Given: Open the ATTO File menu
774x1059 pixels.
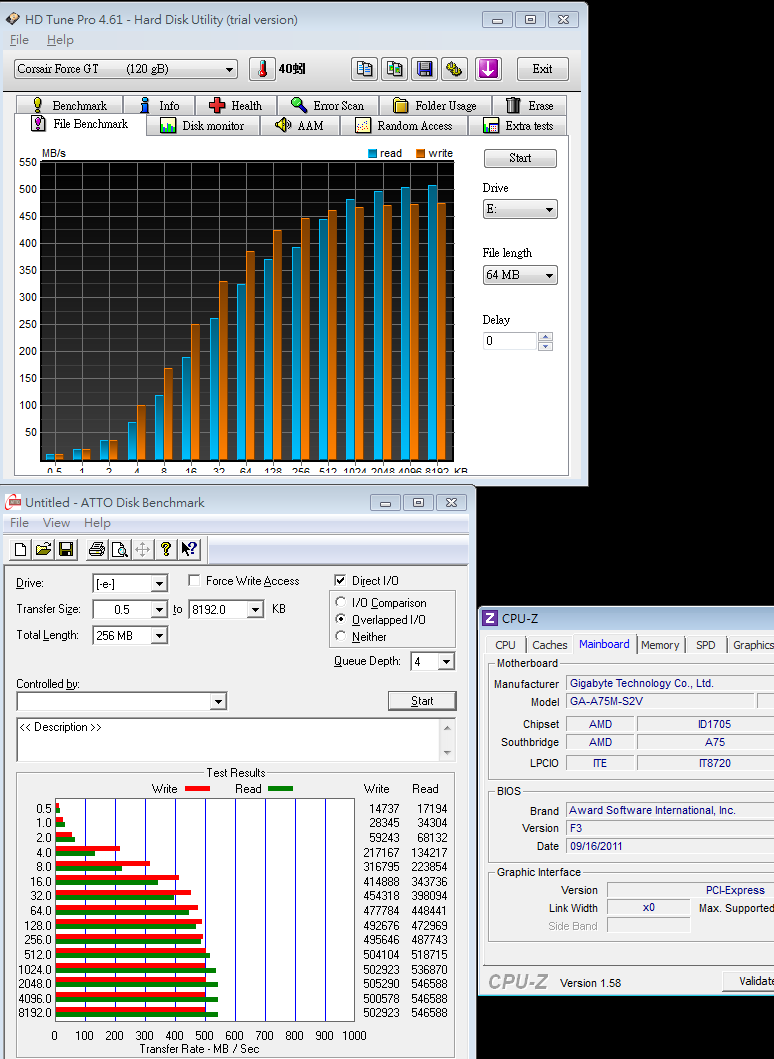Looking at the screenshot, I should 19,523.
